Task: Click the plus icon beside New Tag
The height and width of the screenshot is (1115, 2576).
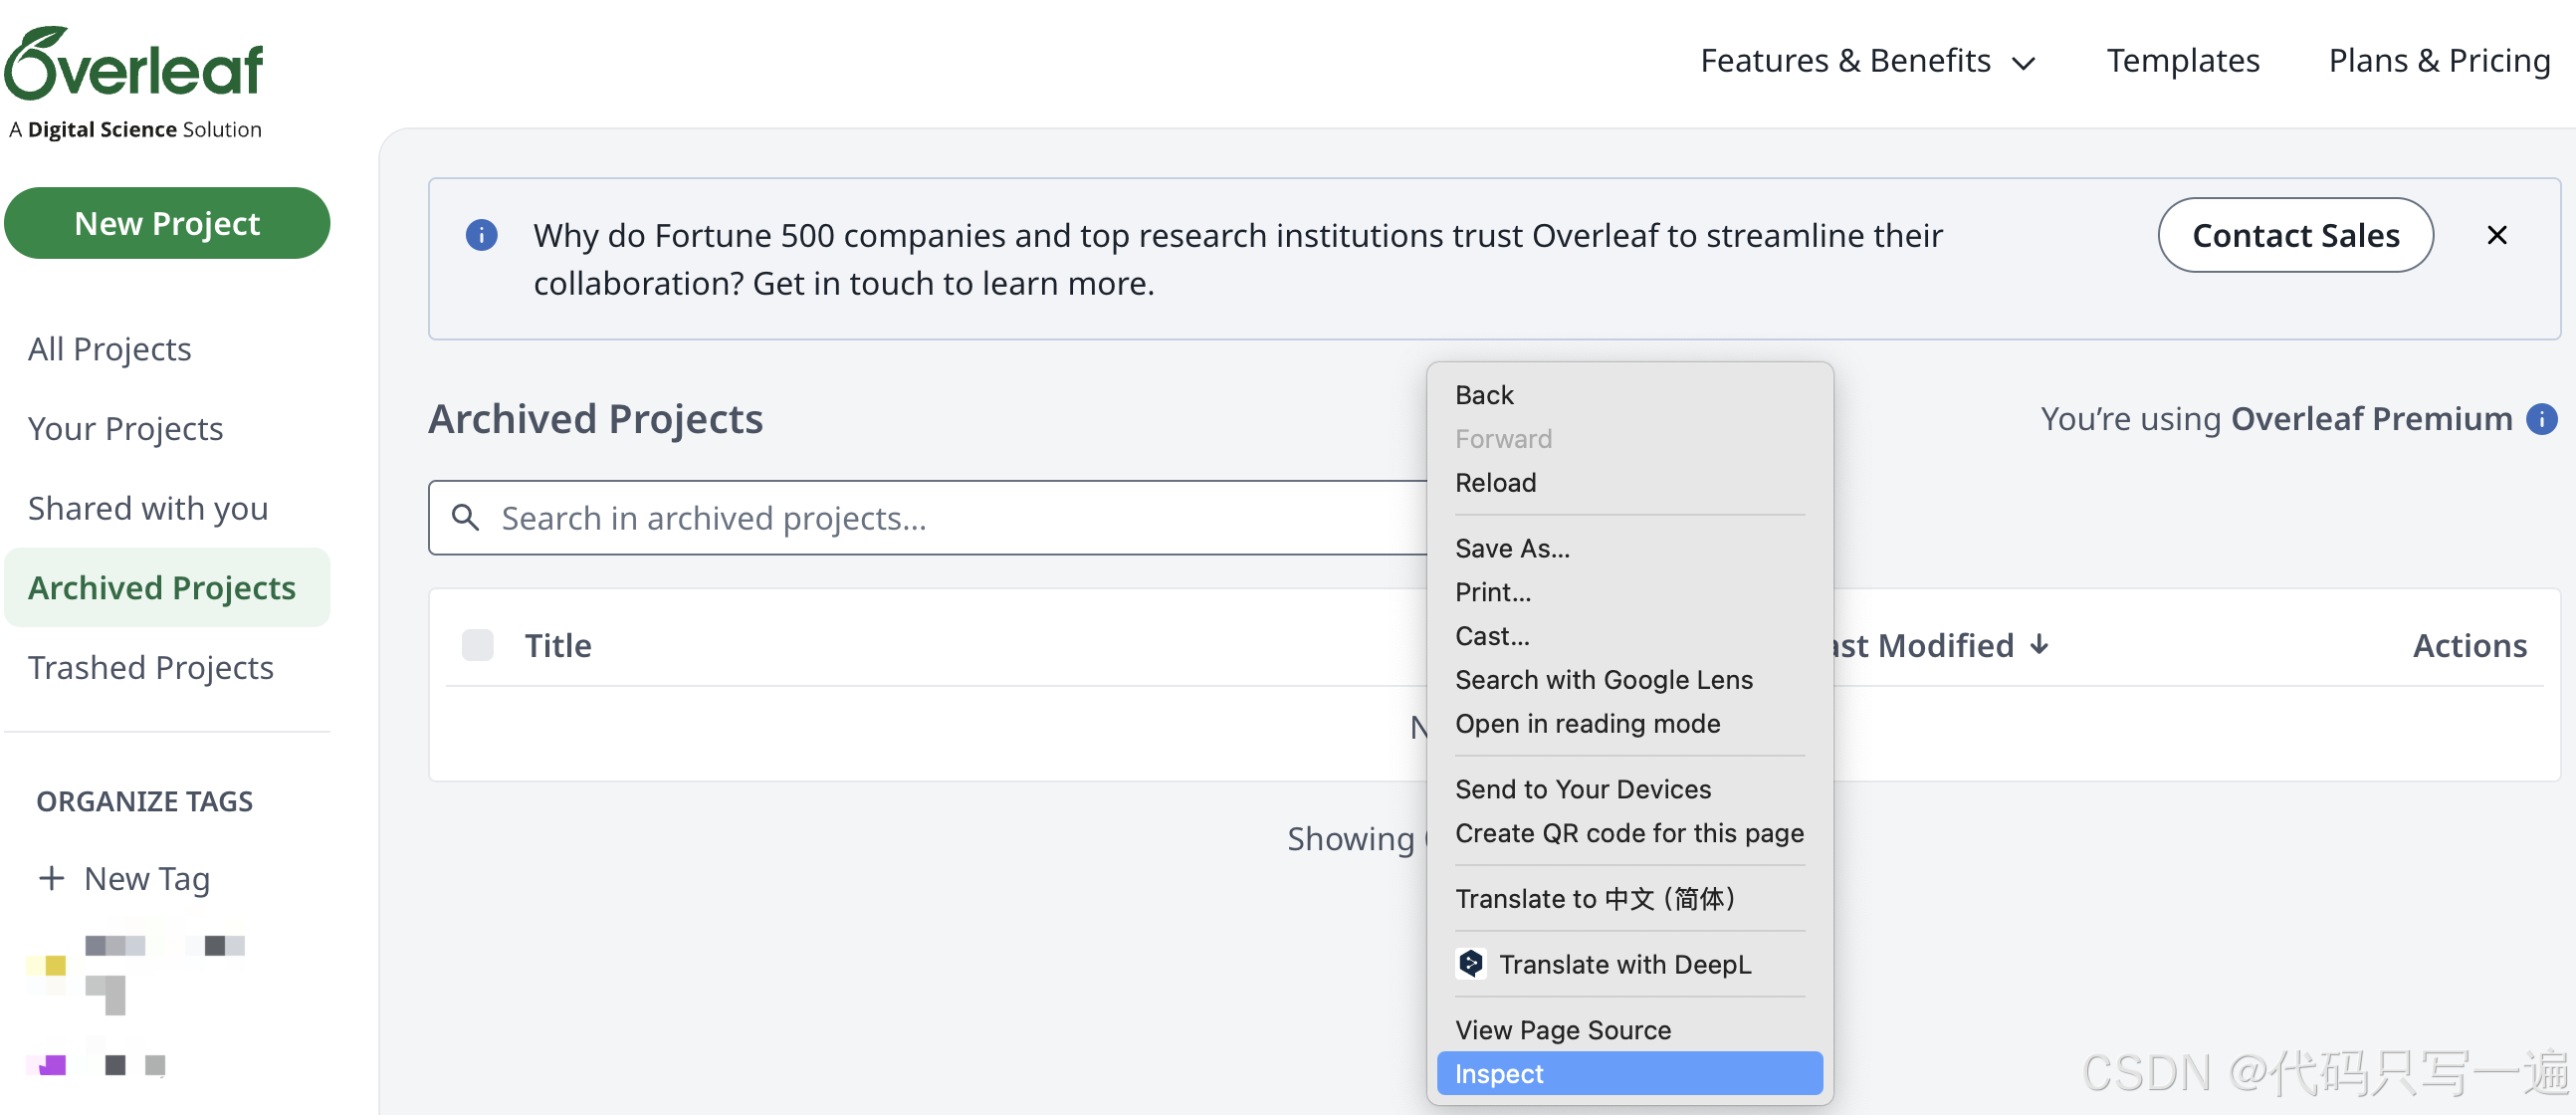Action: [x=51, y=878]
